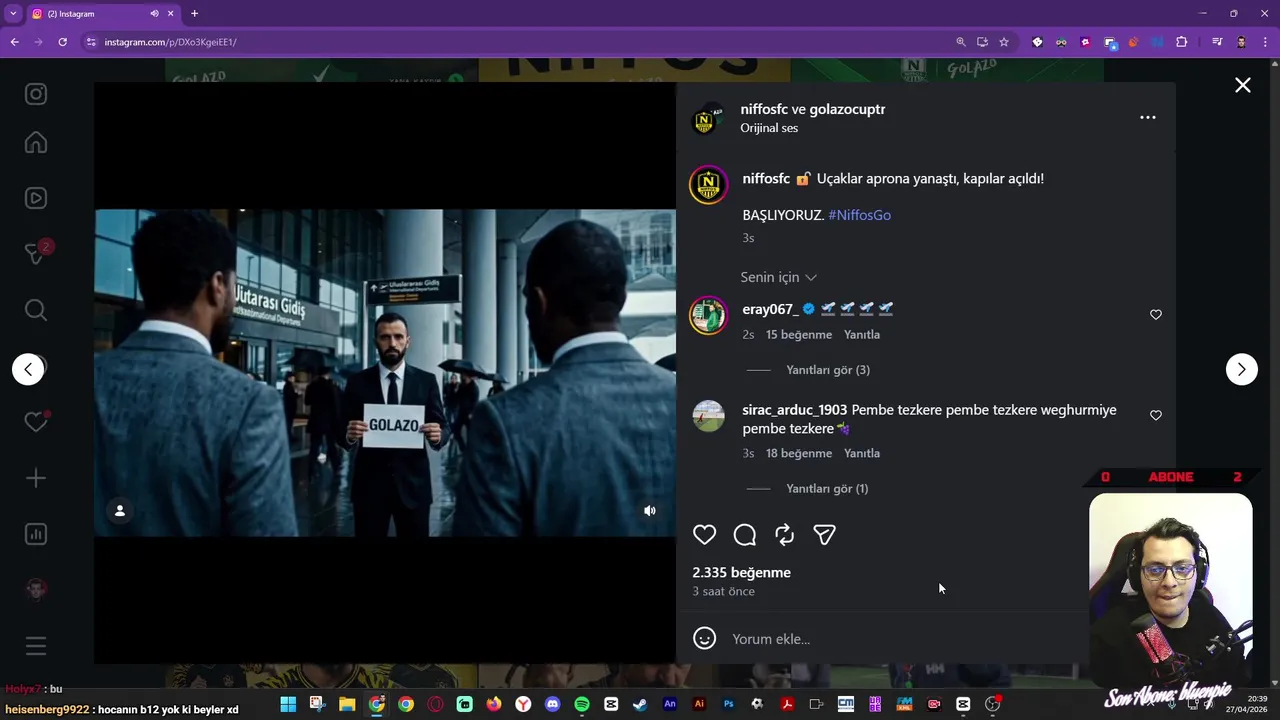Go to previous post arrow

(28, 369)
